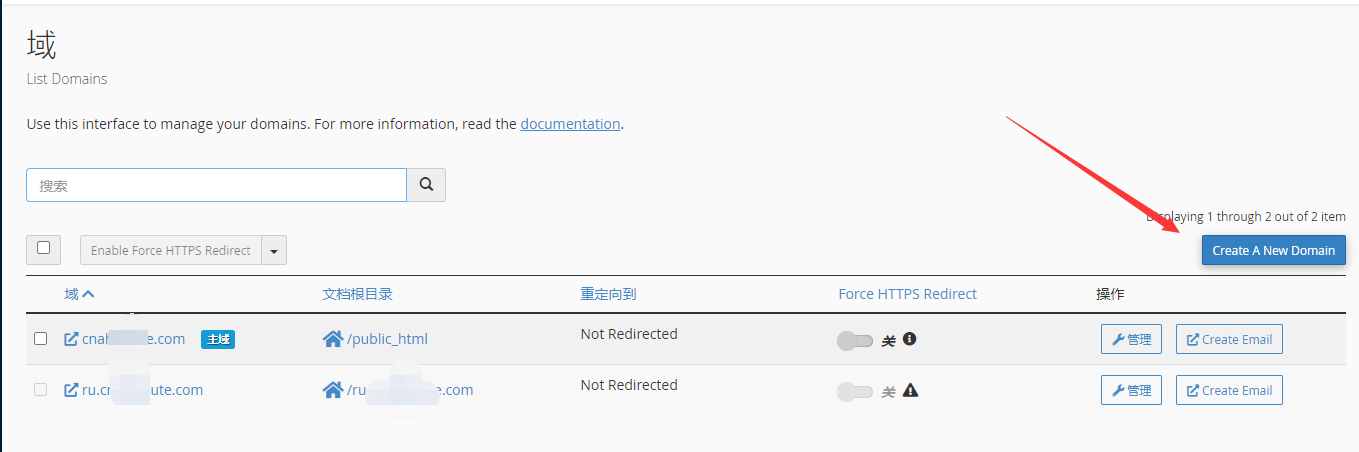Click the info circle icon in first row
1359x452 pixels.
pos(909,339)
